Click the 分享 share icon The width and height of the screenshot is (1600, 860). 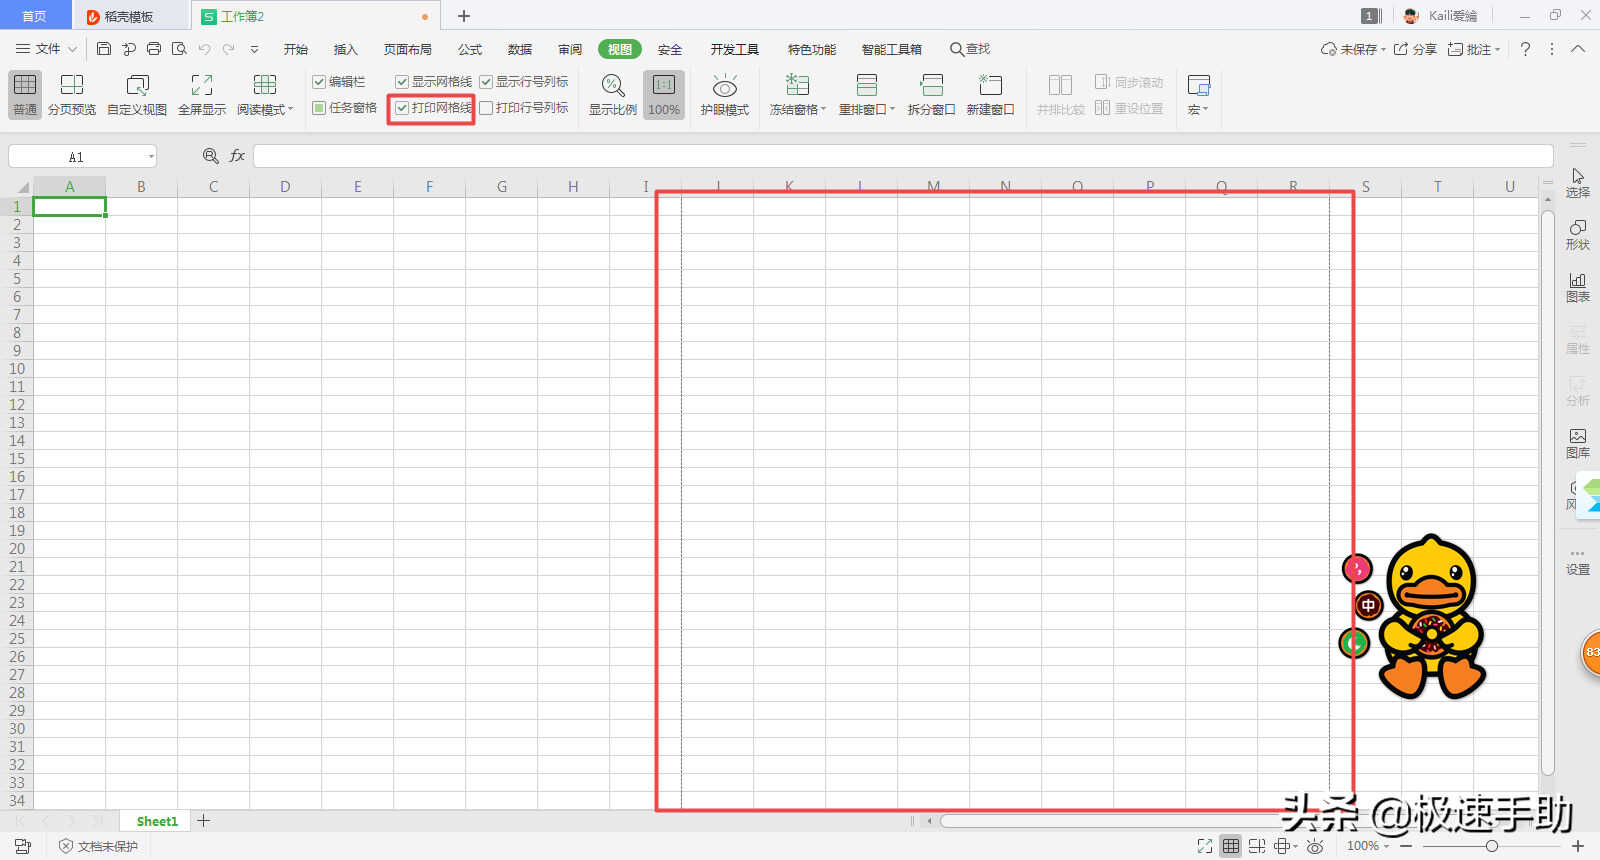pos(1415,49)
